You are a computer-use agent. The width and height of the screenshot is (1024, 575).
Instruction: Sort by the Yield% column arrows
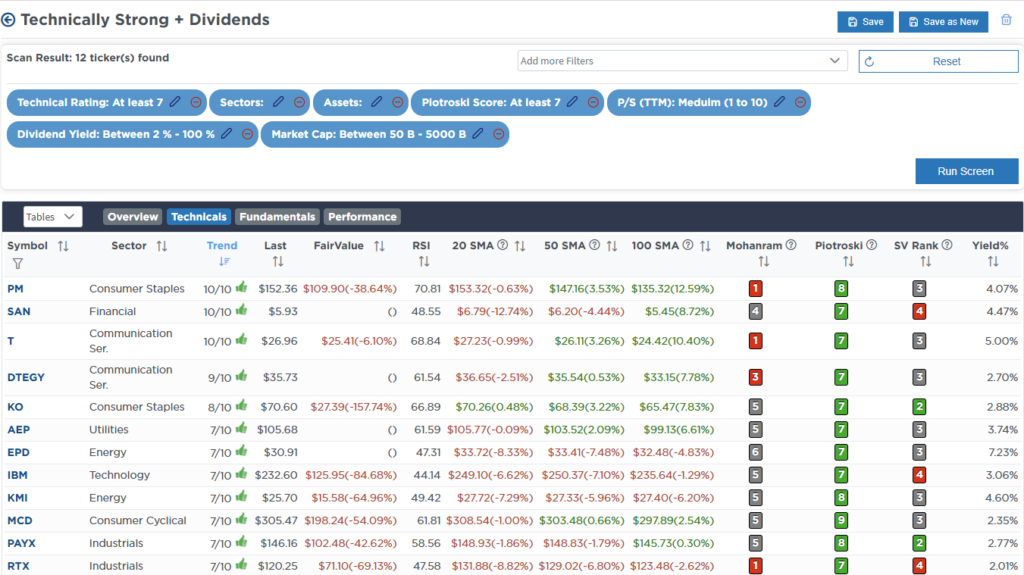point(993,261)
